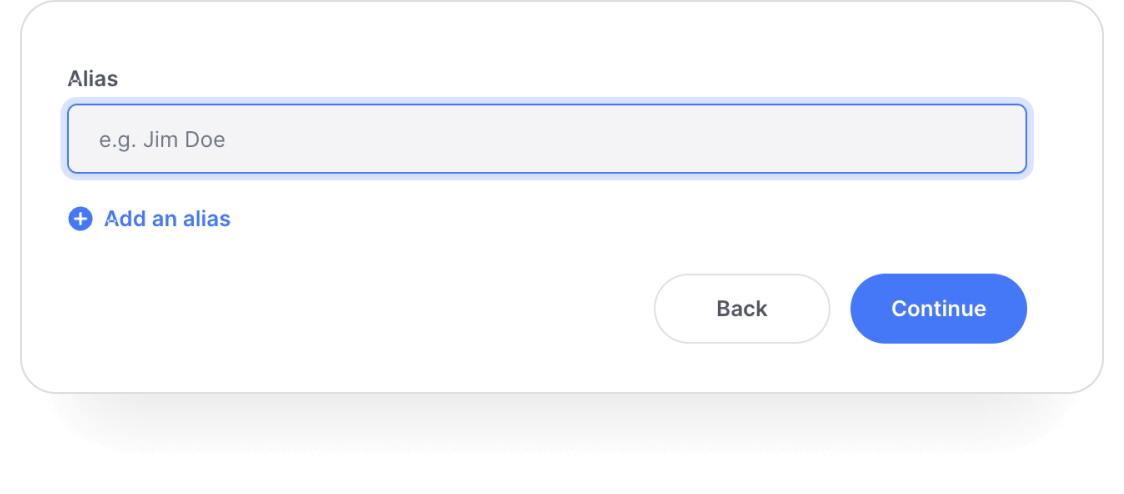Viewport: 1124px width, 494px height.
Task: Click the Continue button
Action: pyautogui.click(x=938, y=308)
